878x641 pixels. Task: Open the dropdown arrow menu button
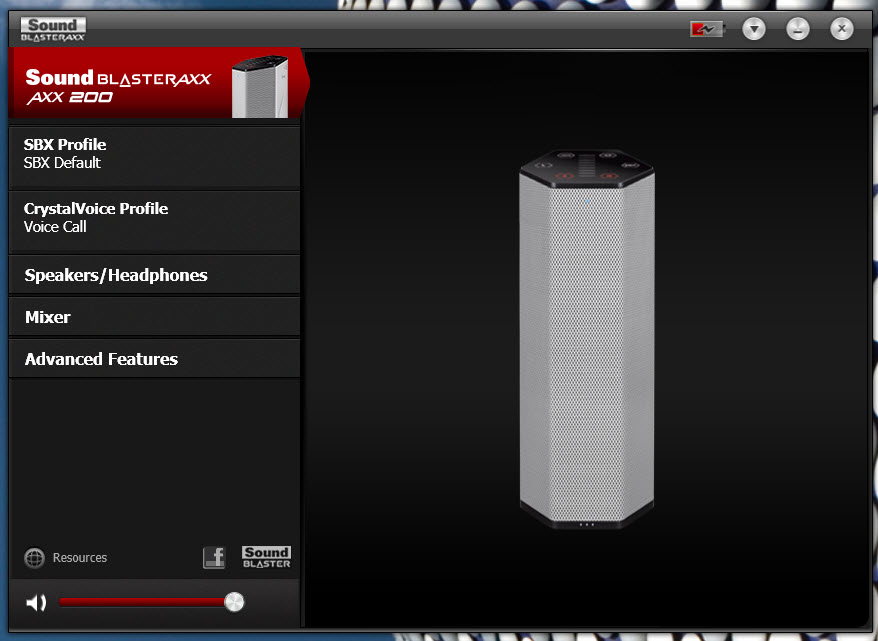pyautogui.click(x=754, y=29)
